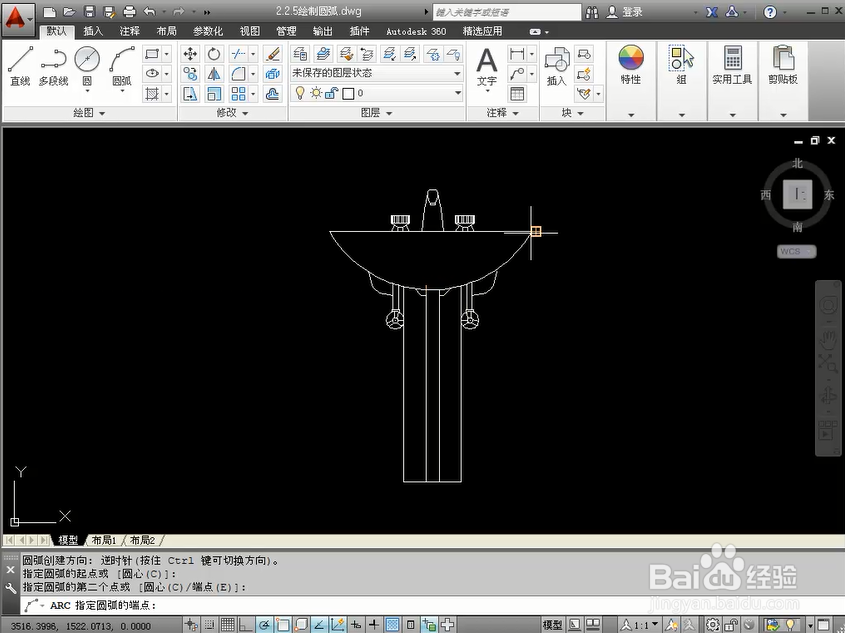Click the Rotate tool icon
Viewport: 845px width, 633px height.
pyautogui.click(x=214, y=54)
